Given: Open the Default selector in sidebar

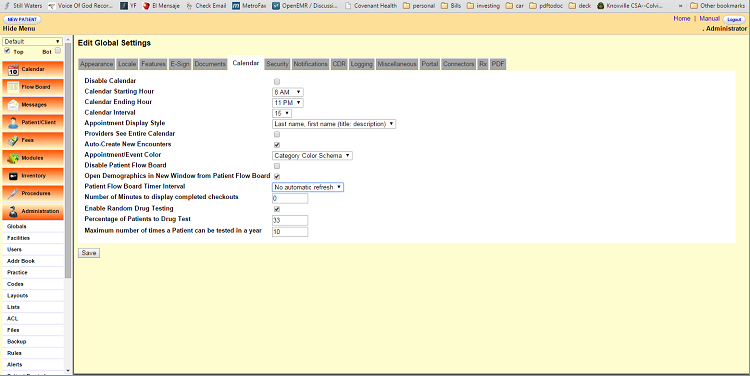Looking at the screenshot, I should [33, 42].
